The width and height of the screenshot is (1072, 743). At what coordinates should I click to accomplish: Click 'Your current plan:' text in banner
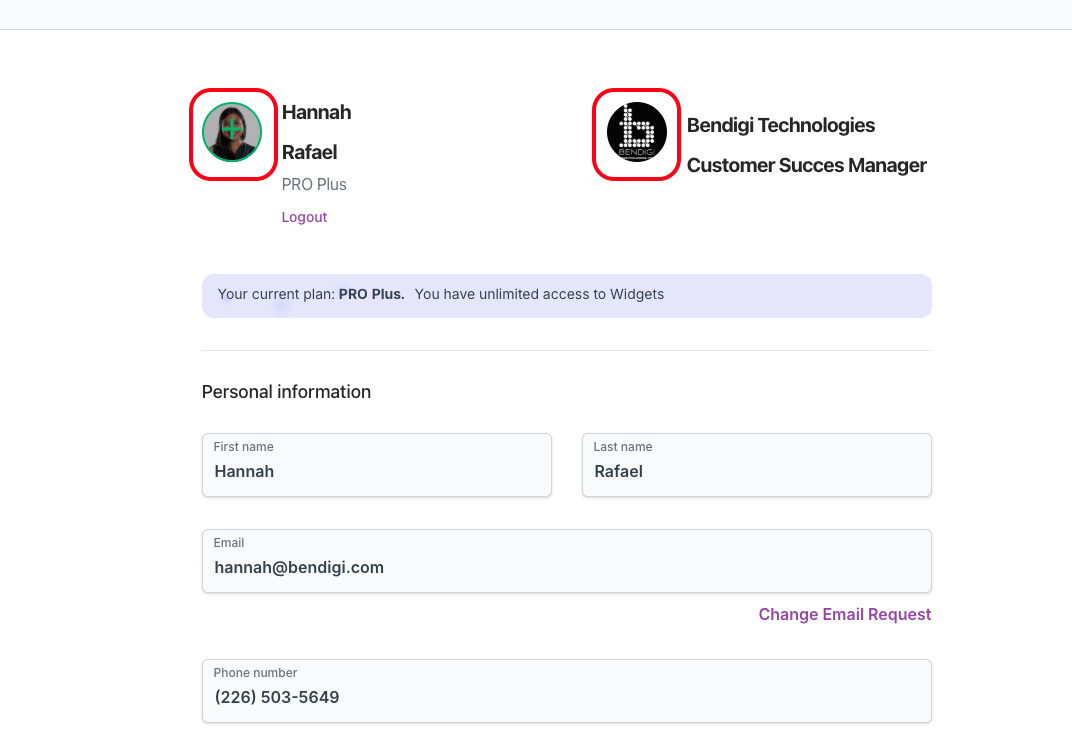tap(276, 294)
